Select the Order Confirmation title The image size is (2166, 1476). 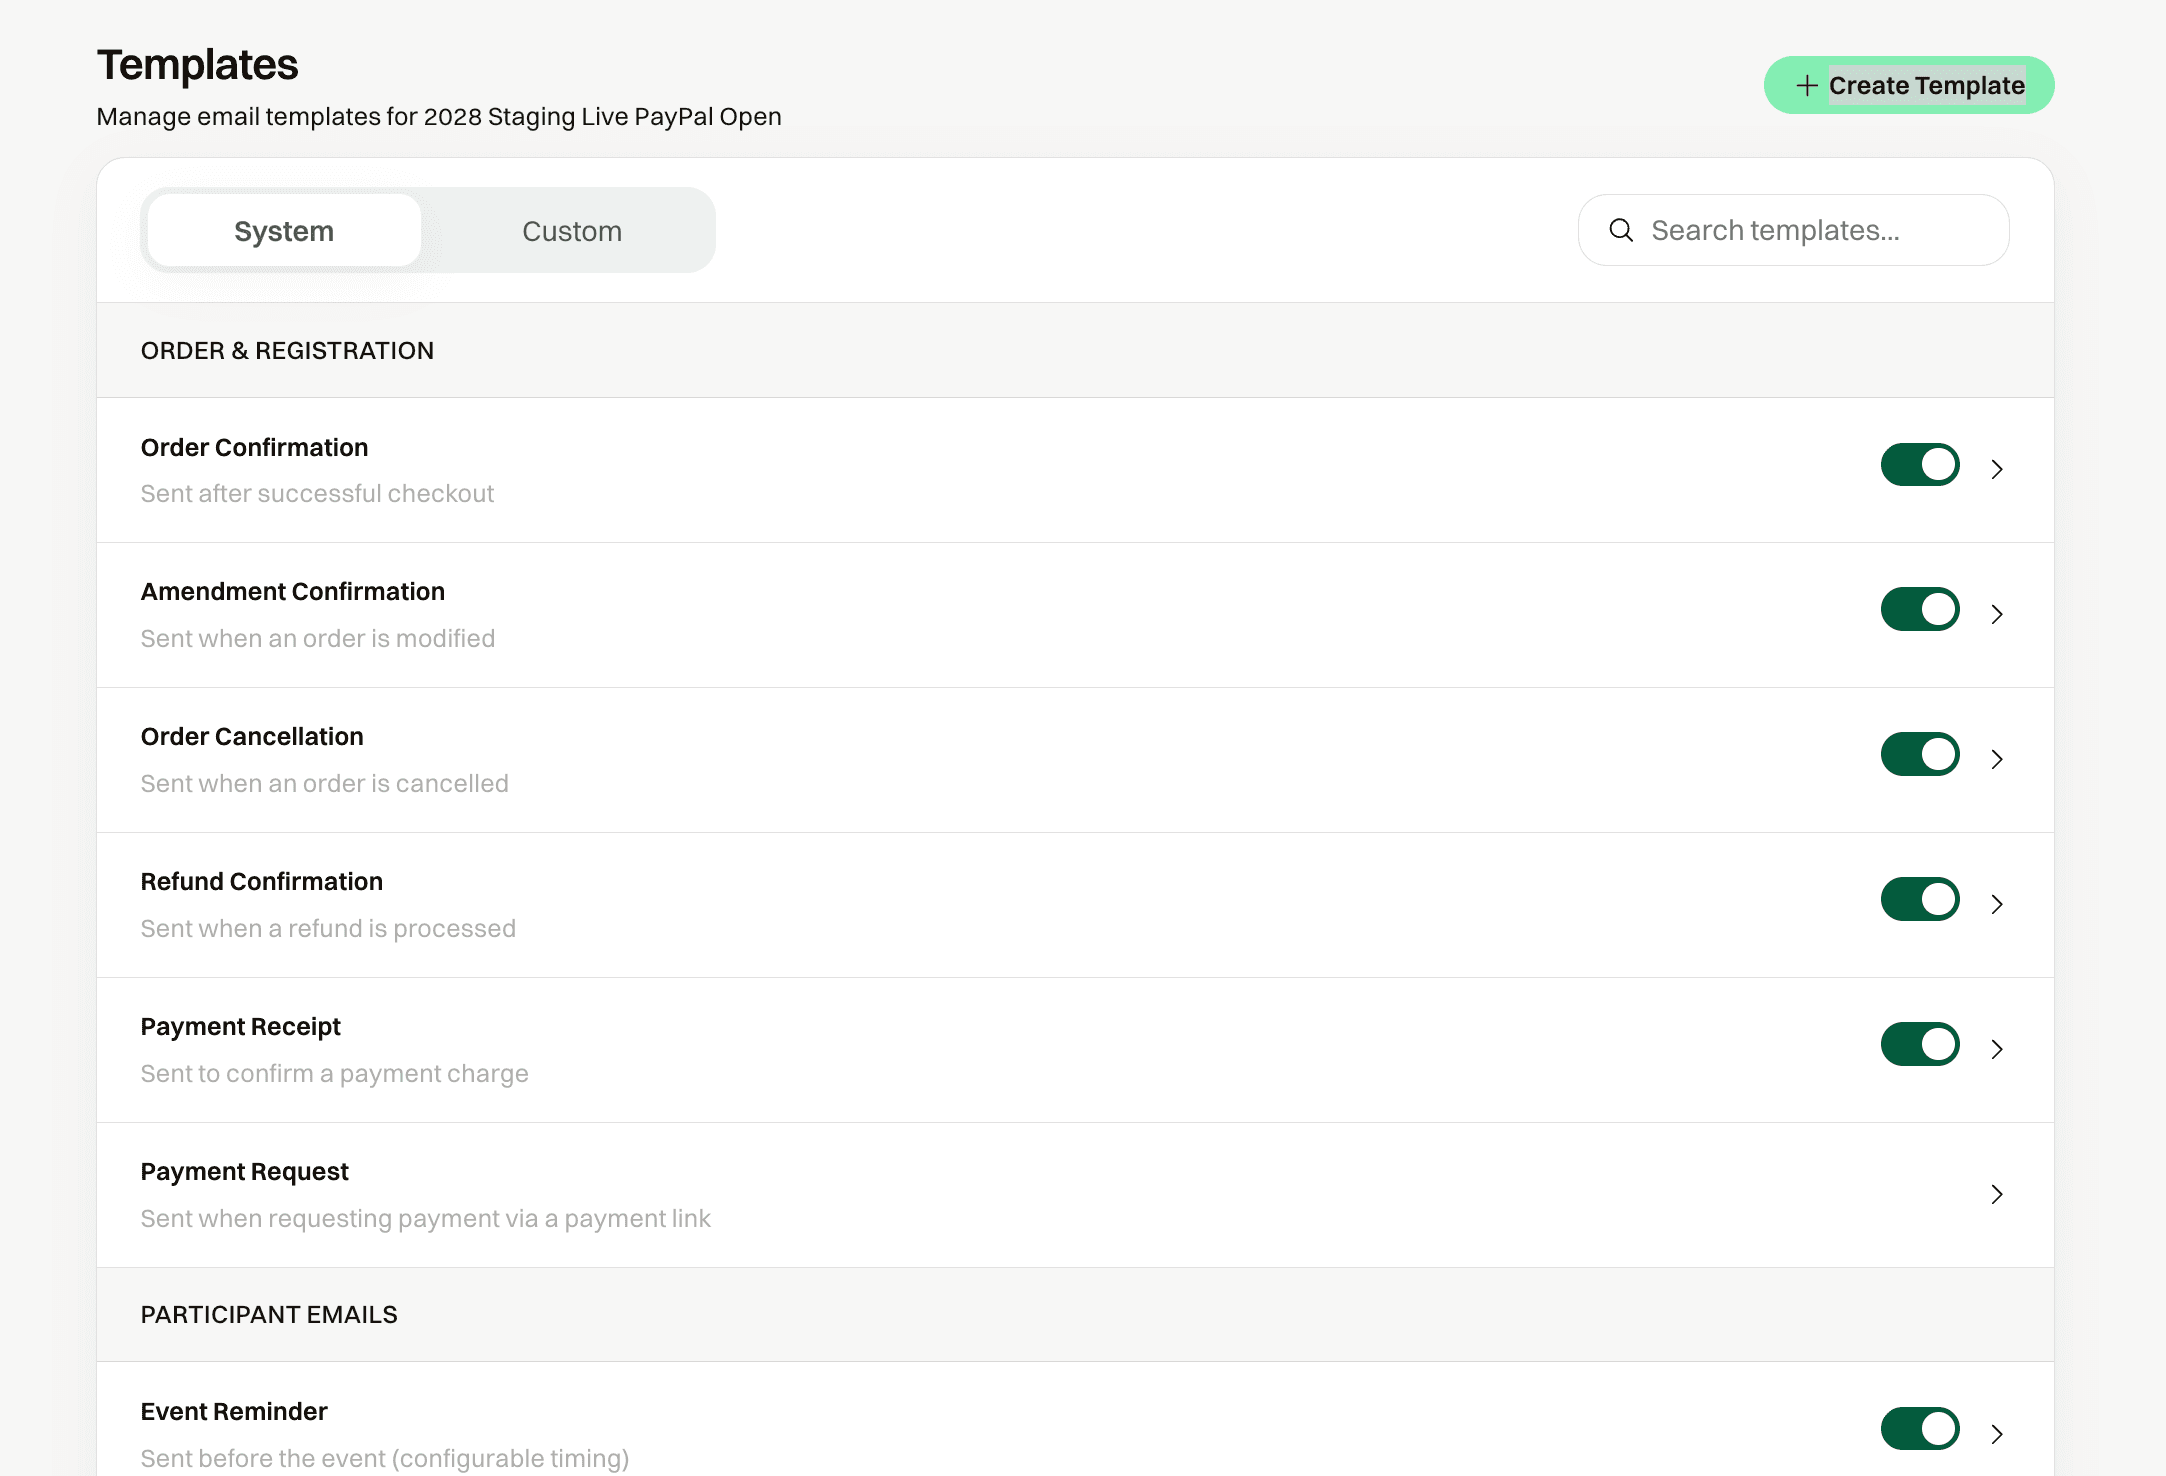pyautogui.click(x=254, y=448)
